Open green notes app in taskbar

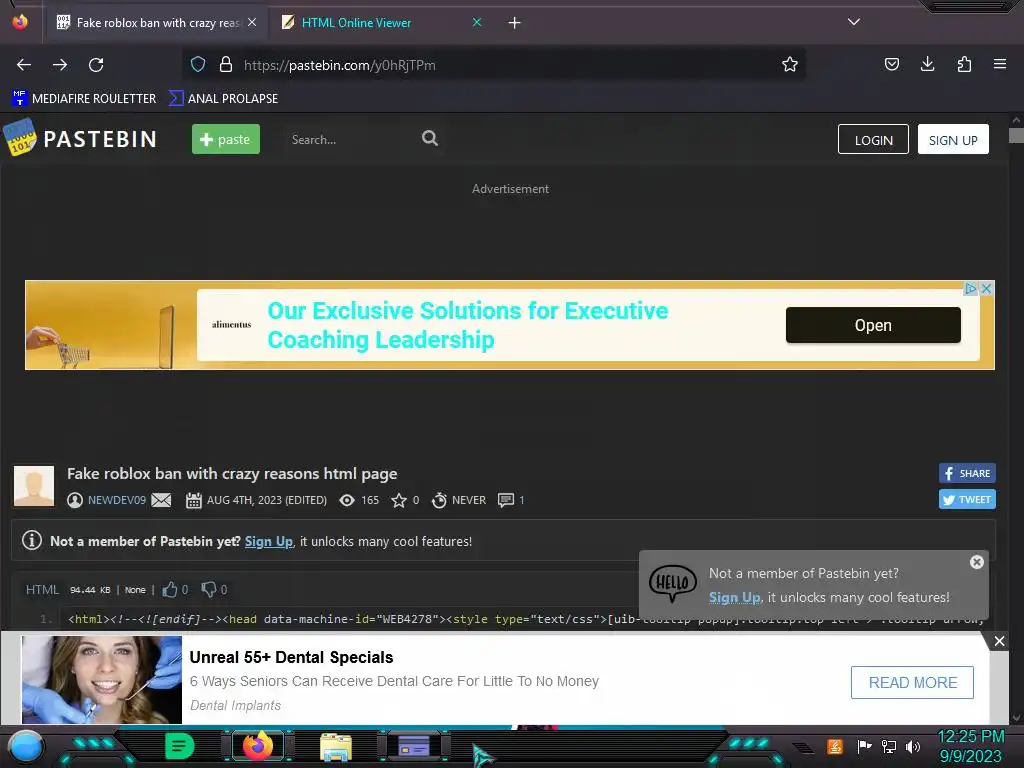(180, 746)
